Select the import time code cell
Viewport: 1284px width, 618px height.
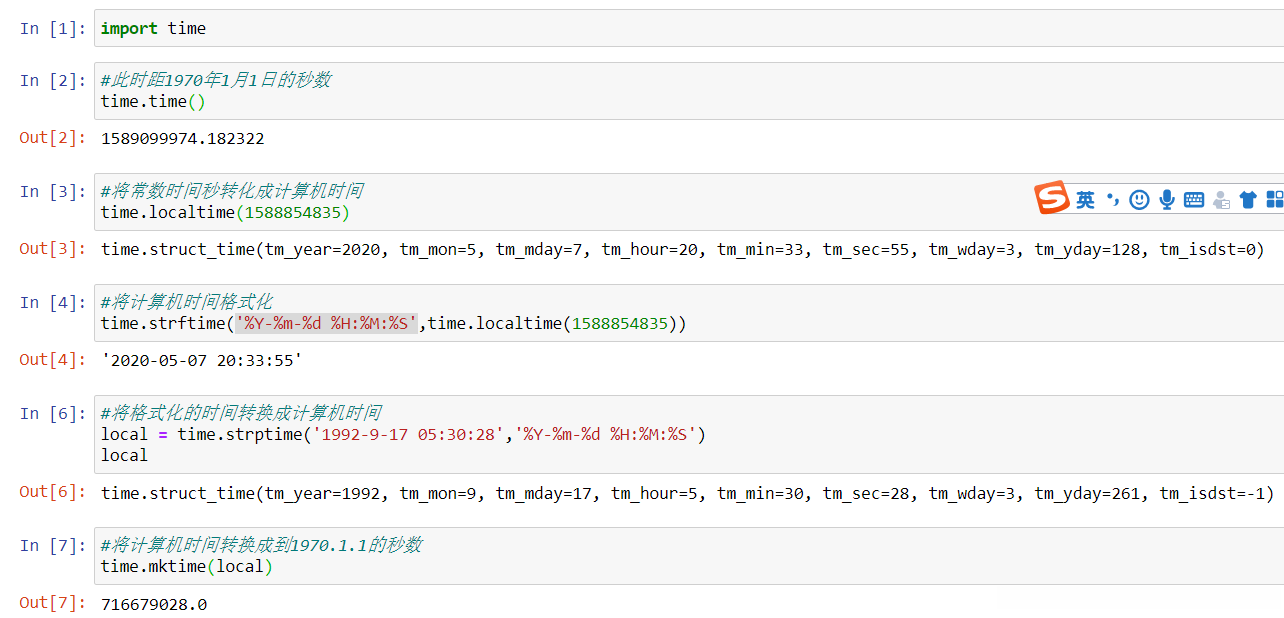(x=600, y=29)
